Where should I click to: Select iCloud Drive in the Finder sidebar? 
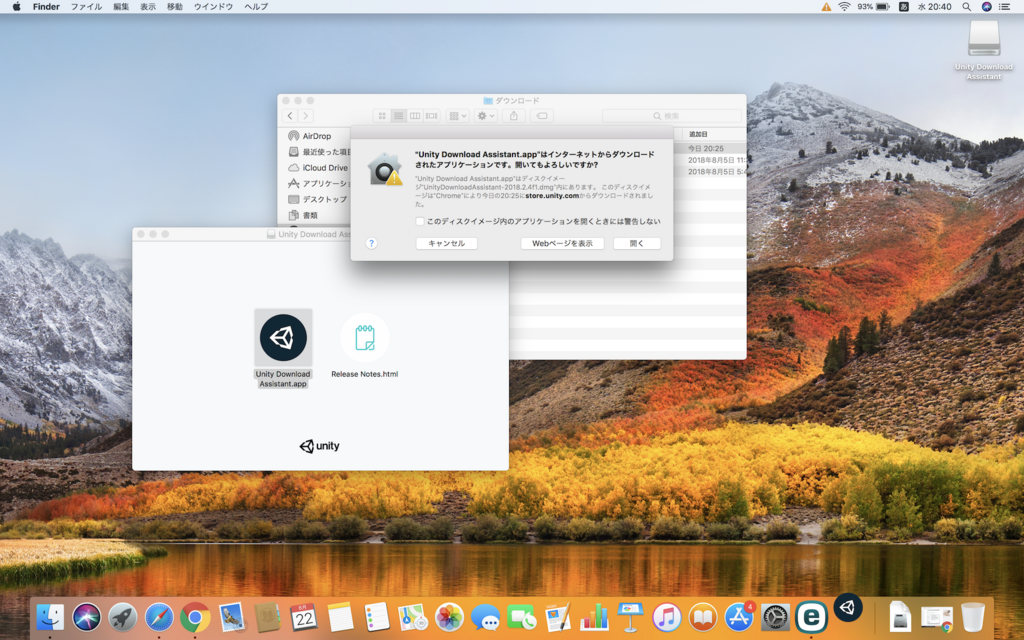coord(319,168)
